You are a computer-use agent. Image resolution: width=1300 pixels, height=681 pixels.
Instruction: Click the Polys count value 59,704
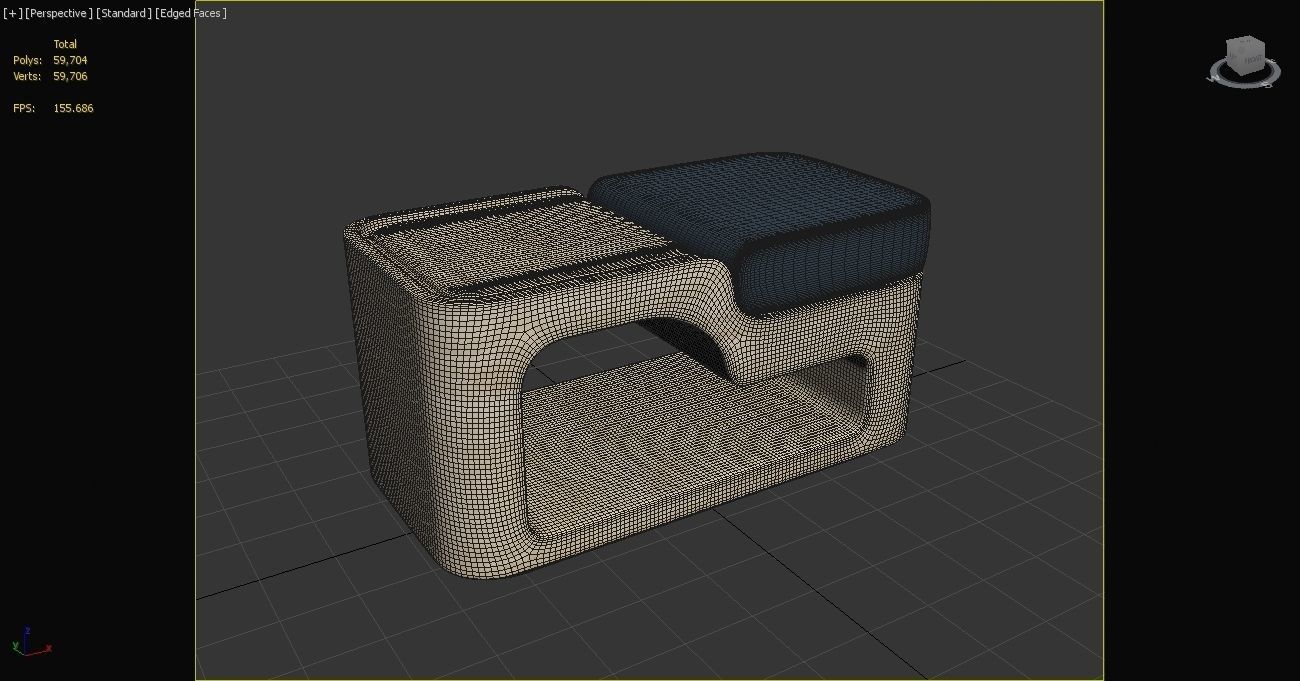(70, 60)
